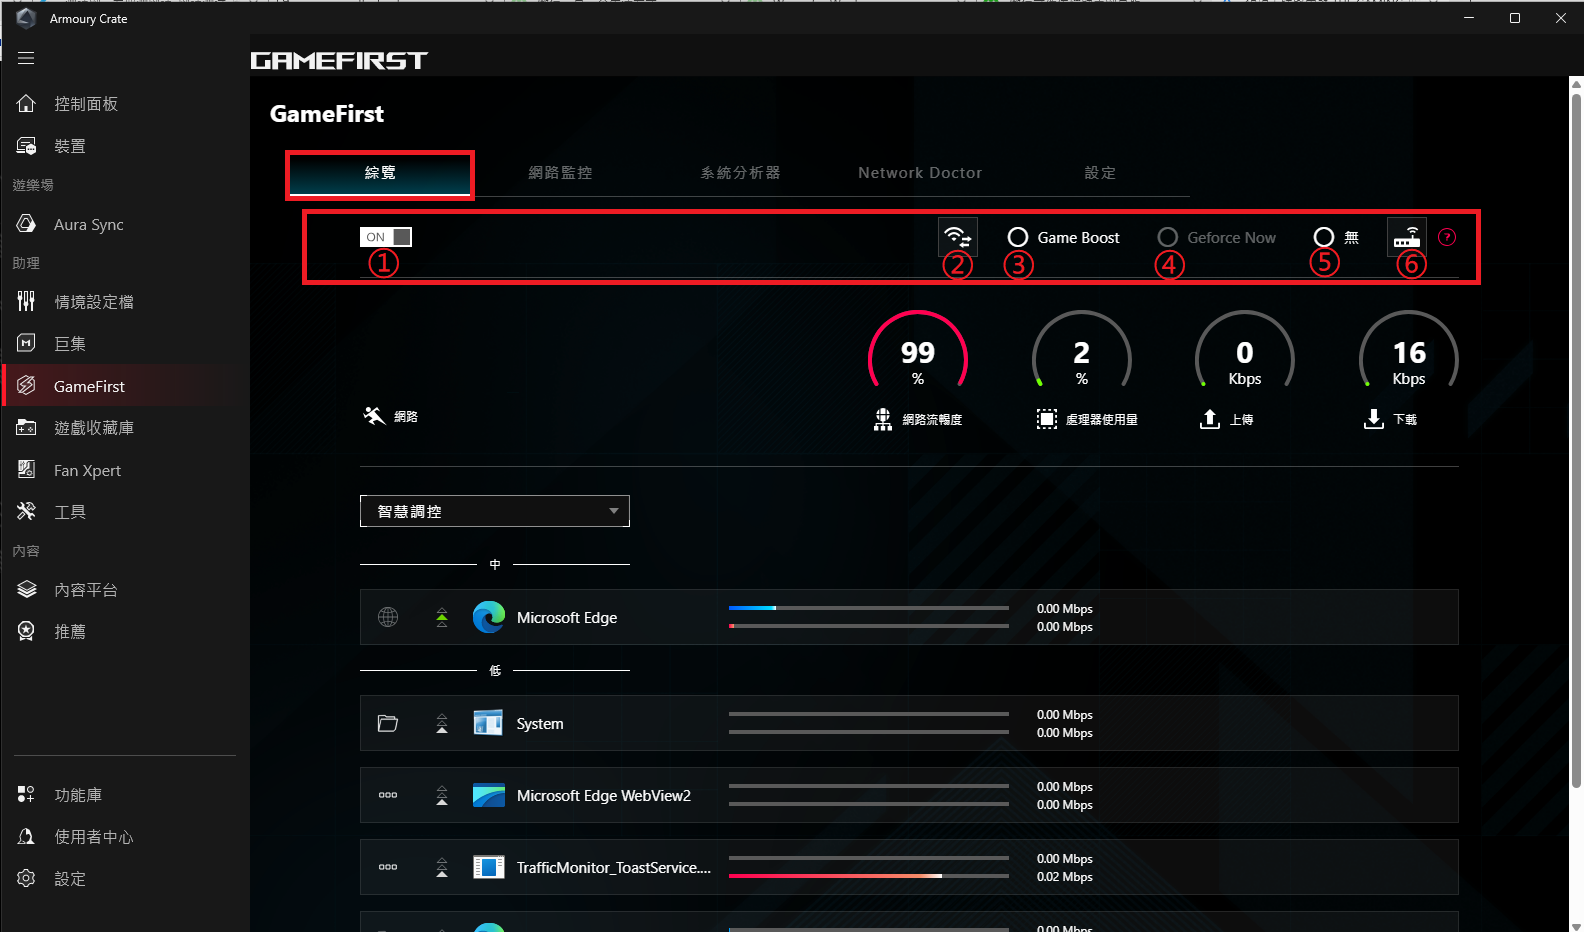Click priority arrows in System row
Image resolution: width=1584 pixels, height=932 pixels.
[x=442, y=723]
